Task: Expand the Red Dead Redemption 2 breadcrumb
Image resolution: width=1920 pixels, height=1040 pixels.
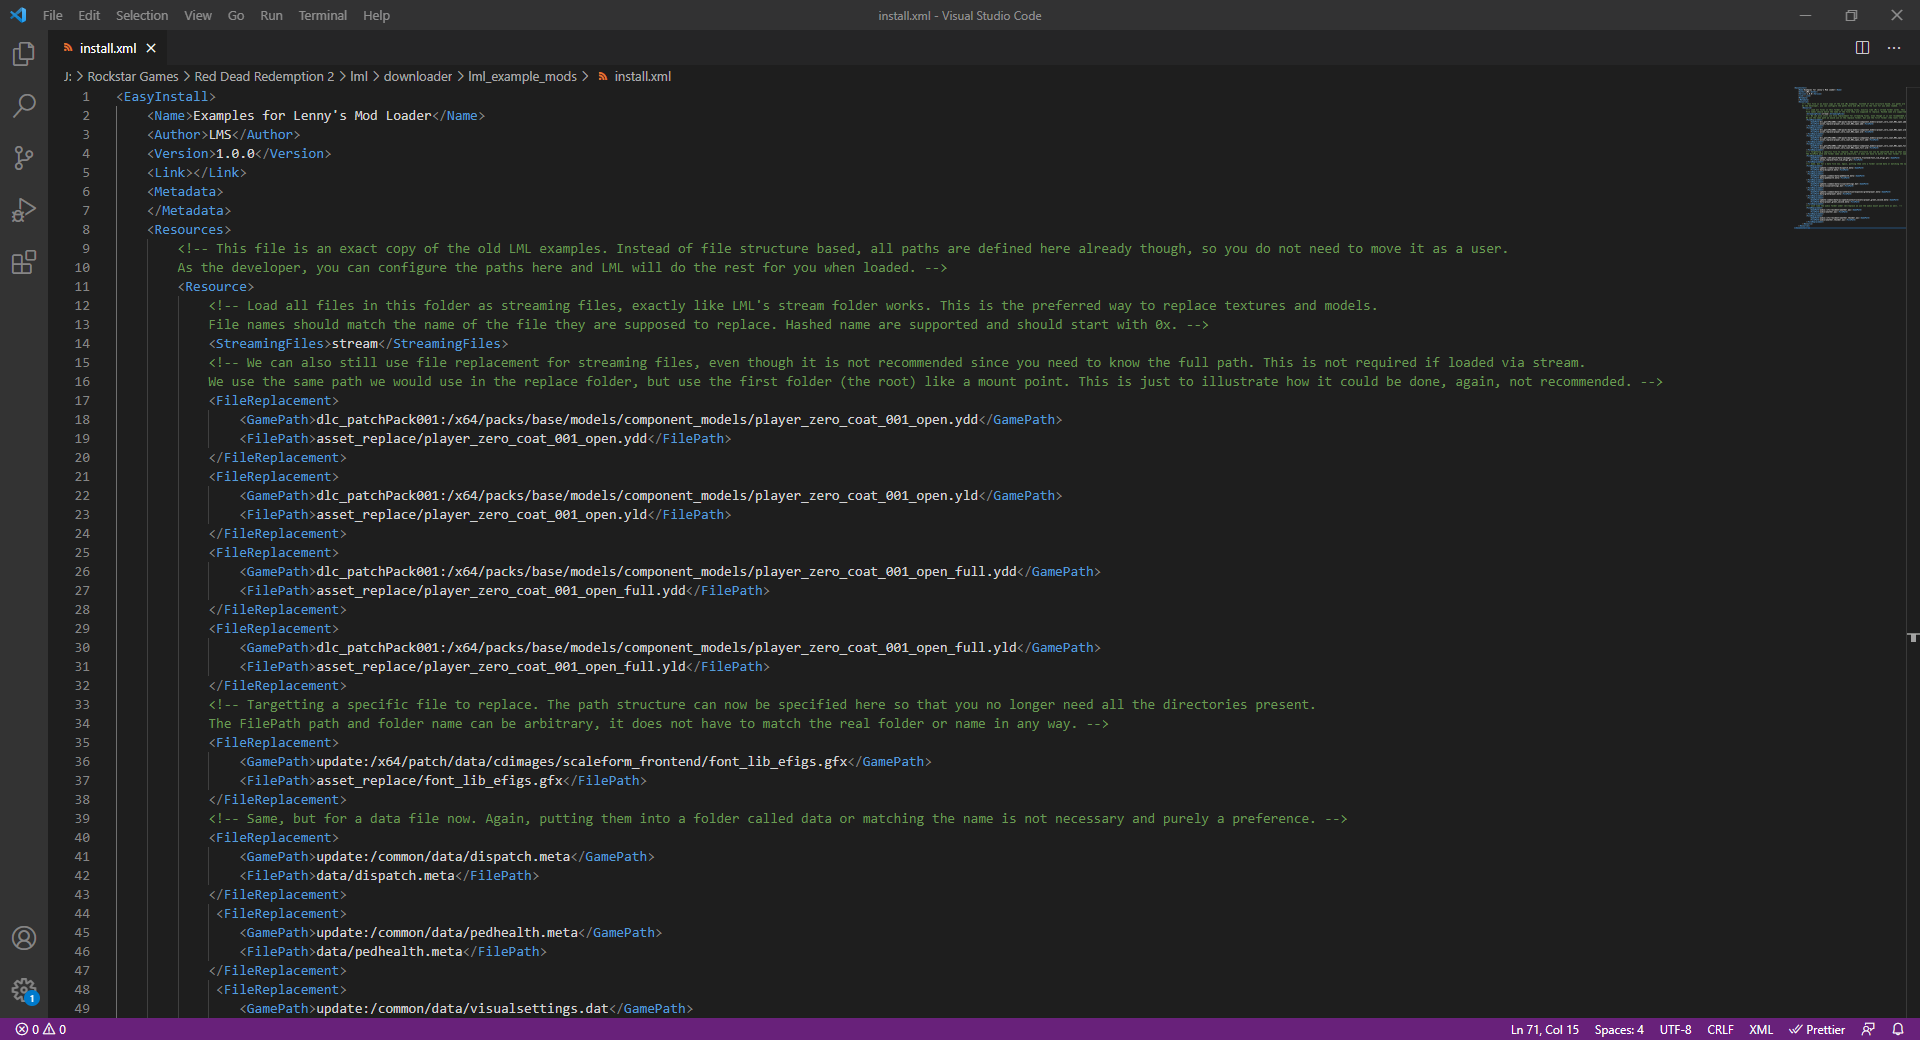Action: pyautogui.click(x=264, y=76)
